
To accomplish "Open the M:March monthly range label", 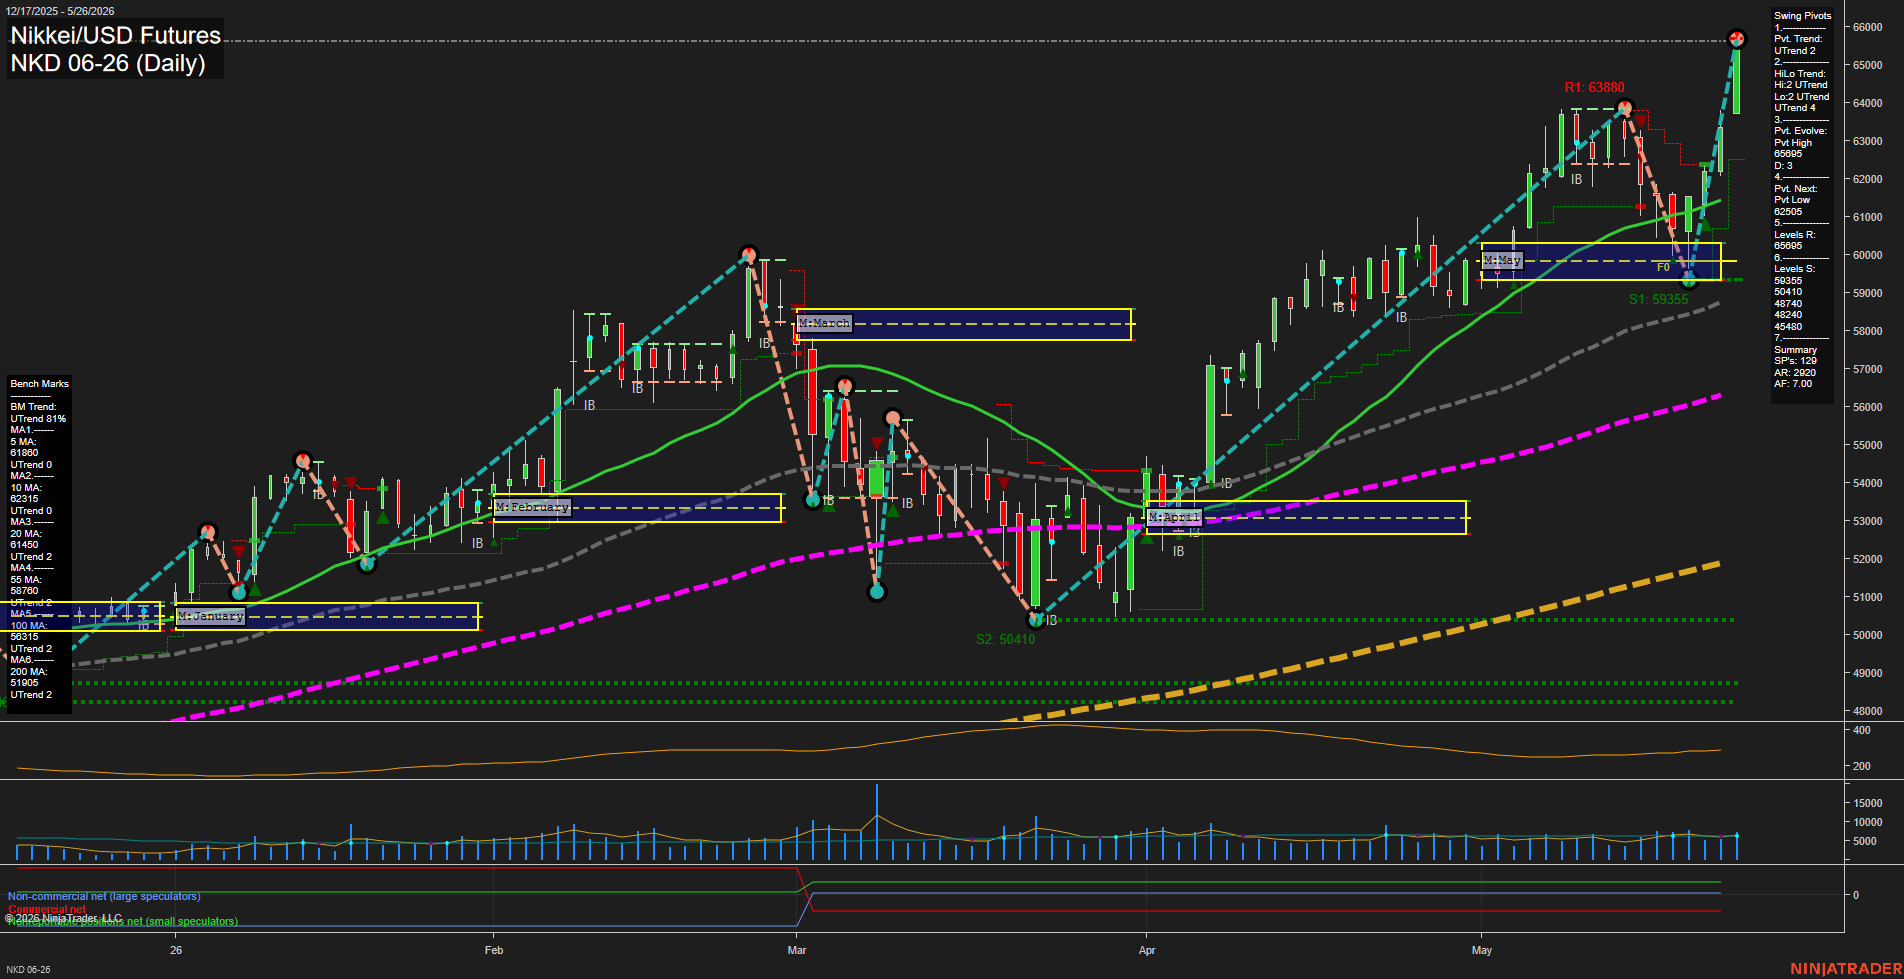I will [824, 323].
